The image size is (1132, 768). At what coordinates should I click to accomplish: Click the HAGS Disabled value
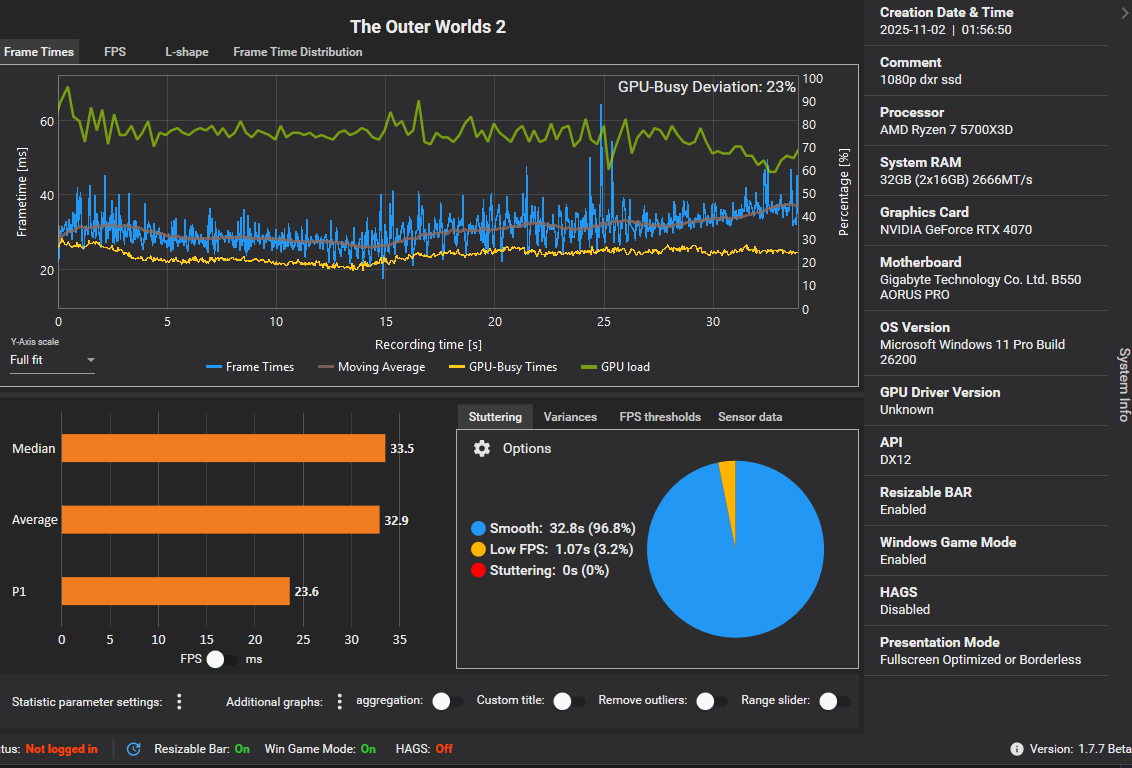point(905,609)
